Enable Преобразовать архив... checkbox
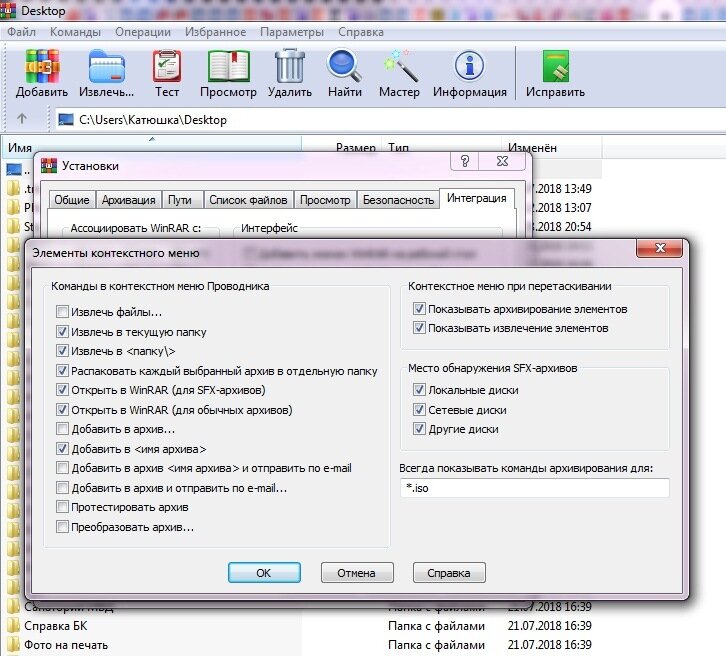726x656 pixels. [62, 526]
